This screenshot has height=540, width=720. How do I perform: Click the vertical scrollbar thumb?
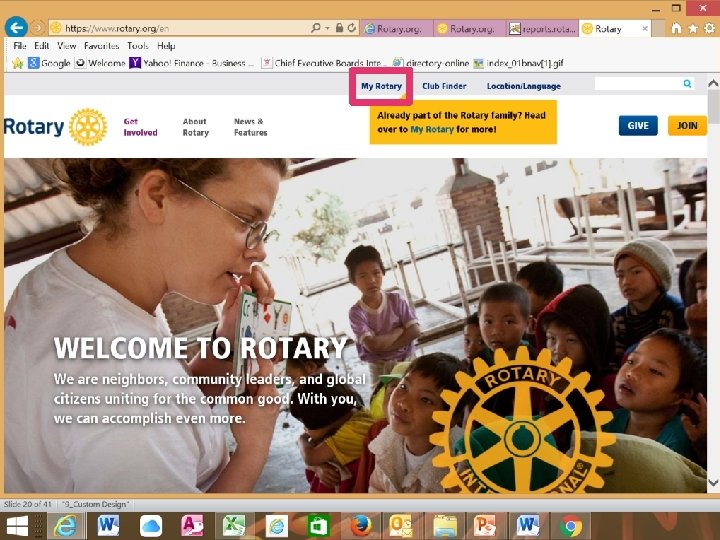713,107
